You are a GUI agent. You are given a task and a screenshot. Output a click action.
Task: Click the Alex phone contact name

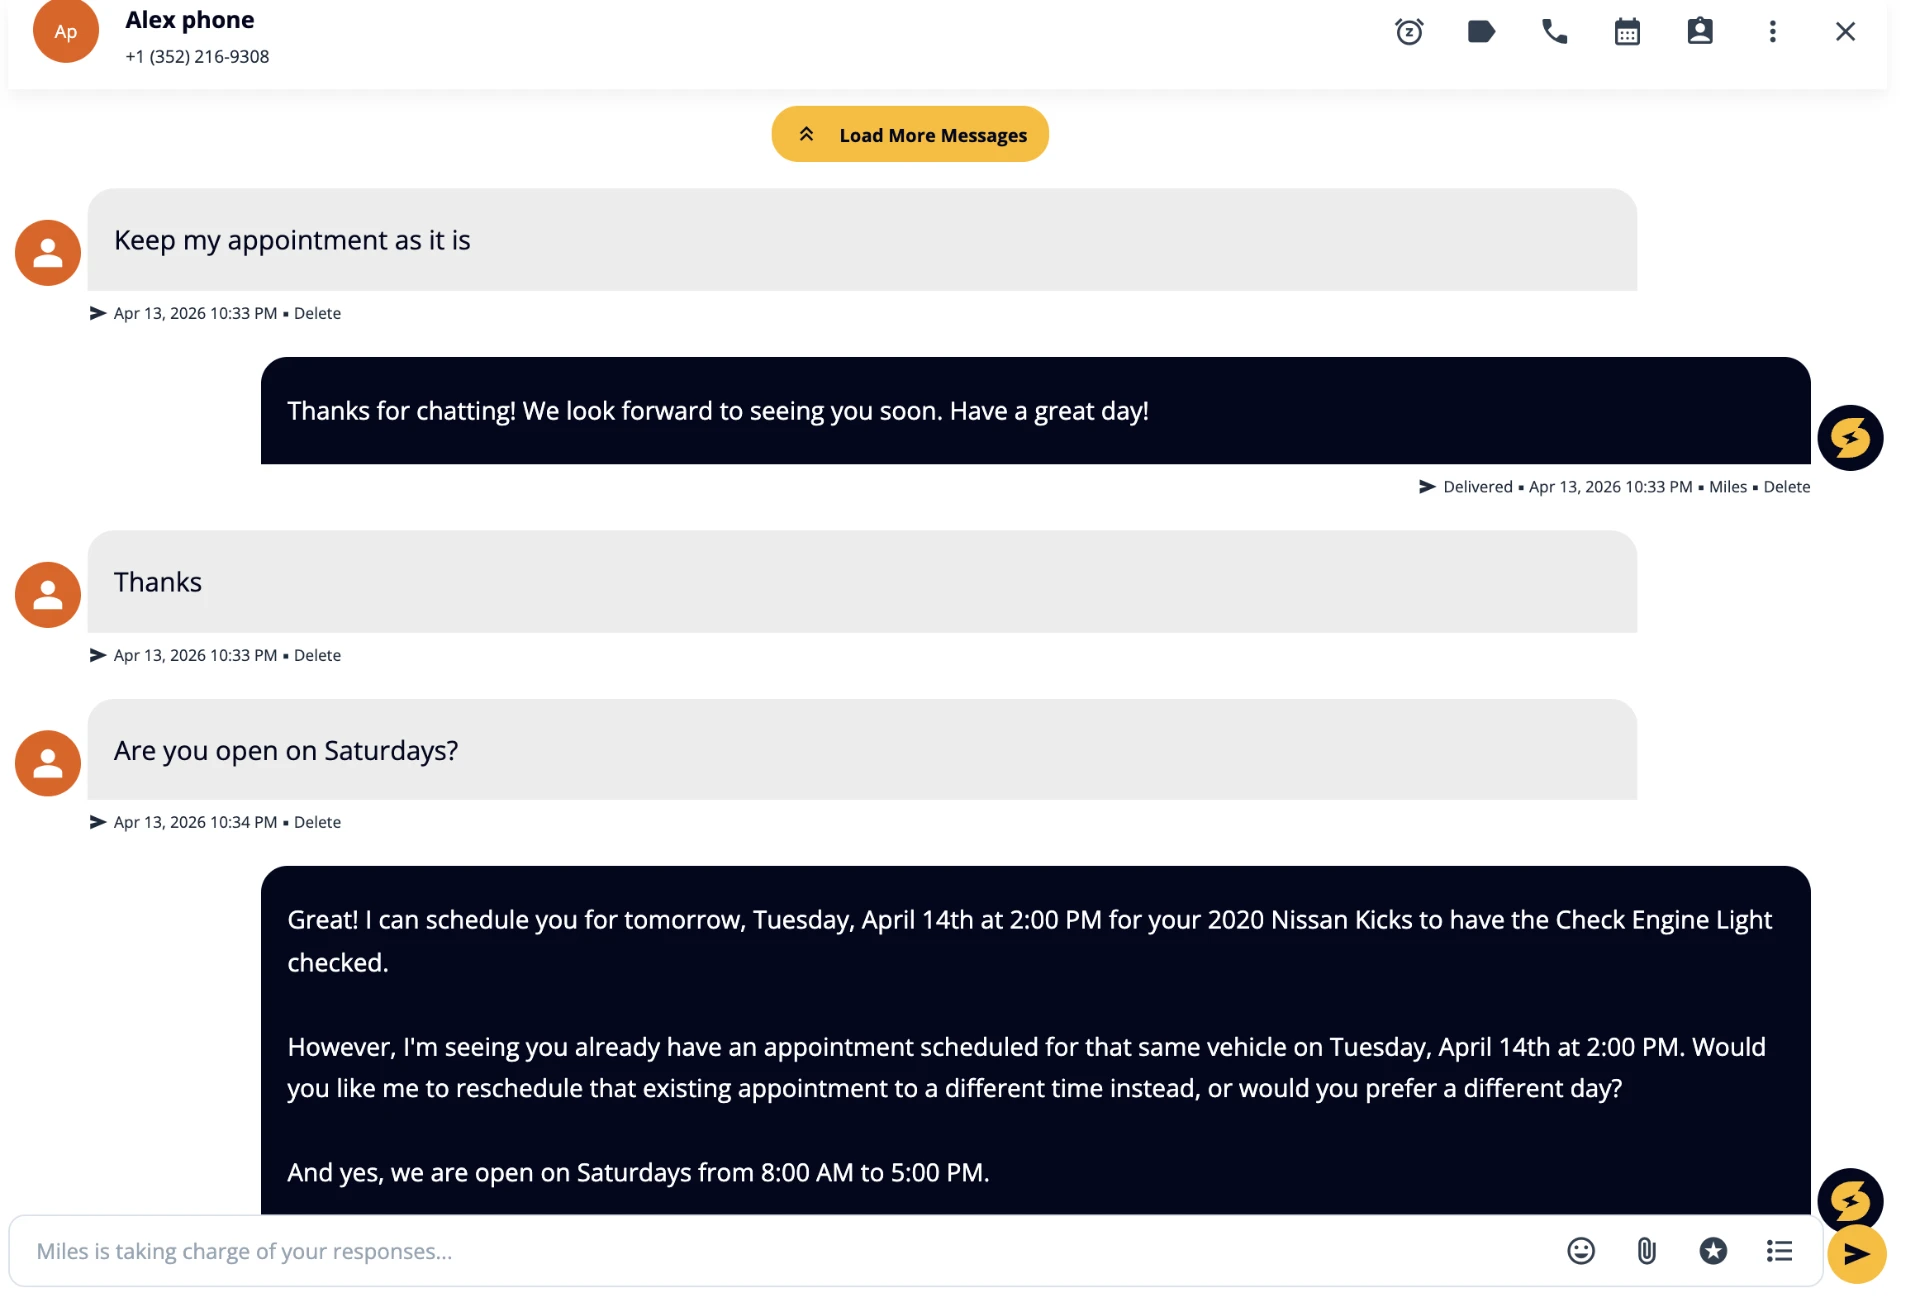190,20
